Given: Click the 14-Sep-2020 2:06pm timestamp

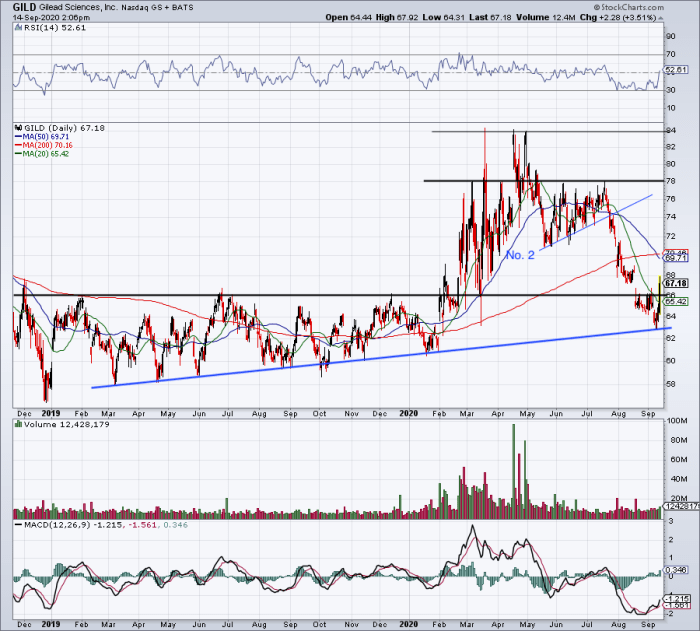Looking at the screenshot, I should point(51,18).
